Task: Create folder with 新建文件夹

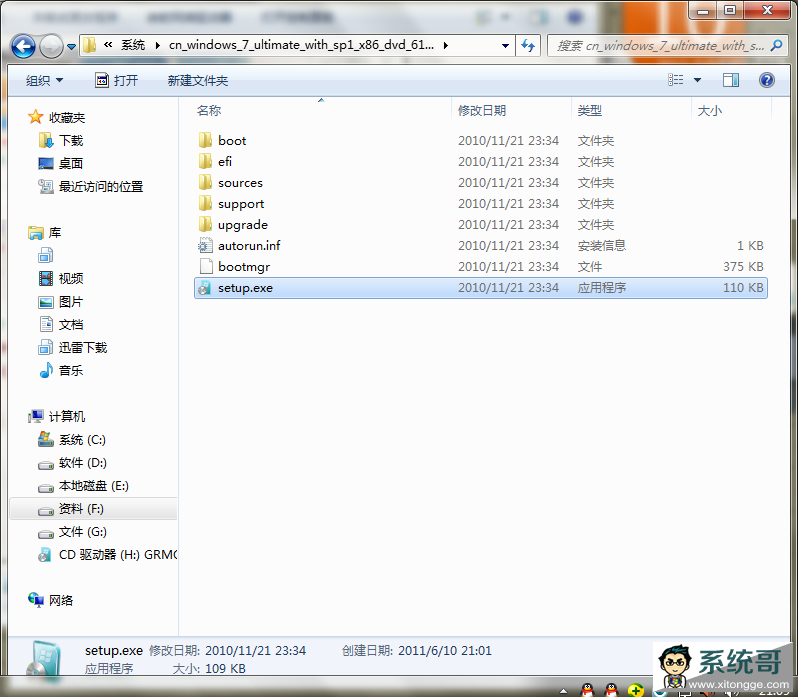Action: [198, 80]
